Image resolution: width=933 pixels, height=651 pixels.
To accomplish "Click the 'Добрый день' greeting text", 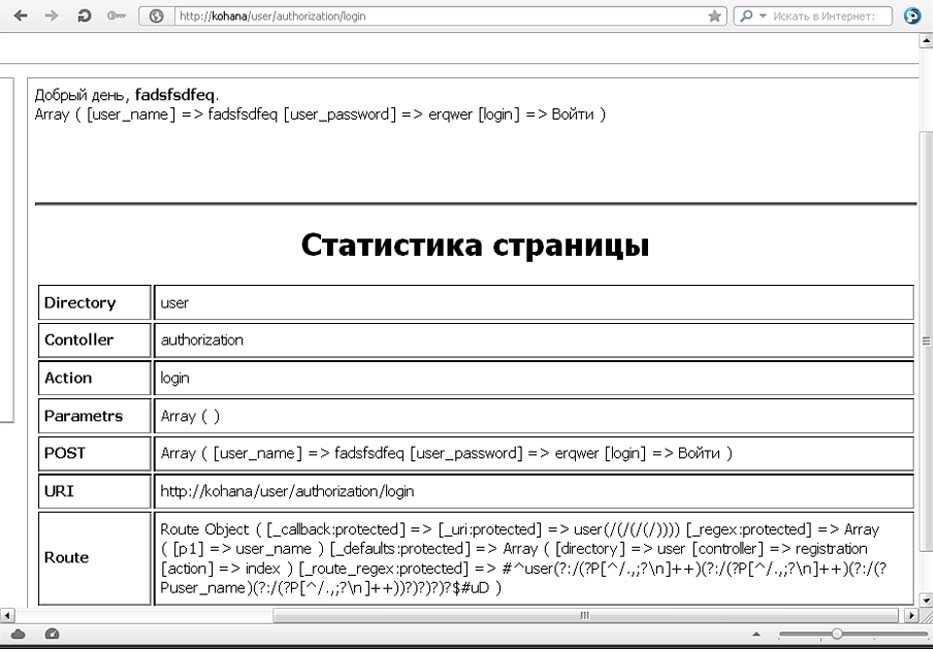I will click(x=79, y=95).
